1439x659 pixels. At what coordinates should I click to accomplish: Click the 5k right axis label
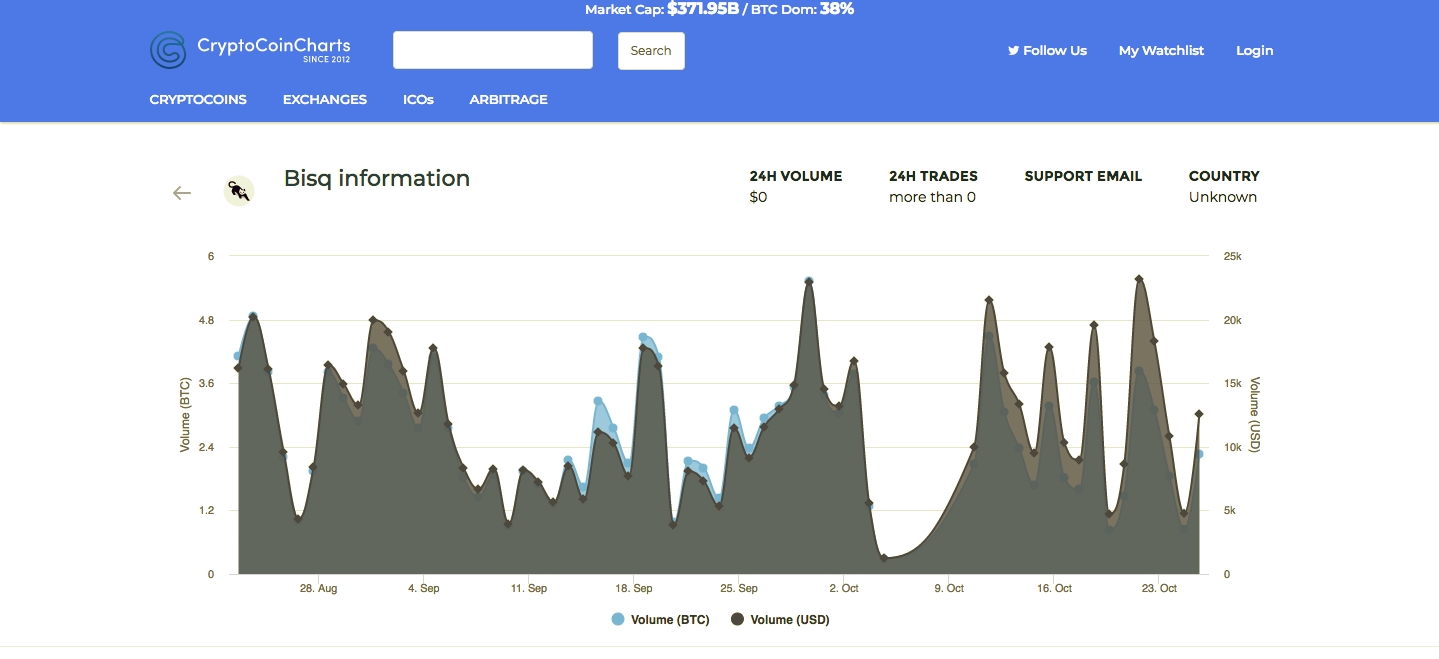(x=1230, y=511)
